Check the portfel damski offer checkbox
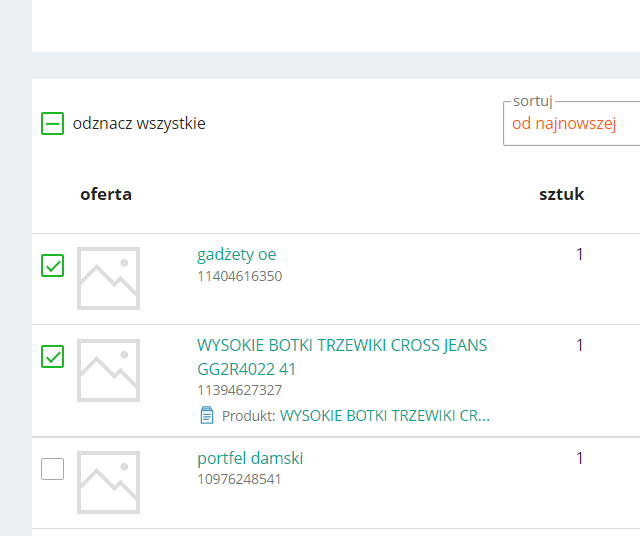Screen dimensions: 640x536 click(x=52, y=468)
